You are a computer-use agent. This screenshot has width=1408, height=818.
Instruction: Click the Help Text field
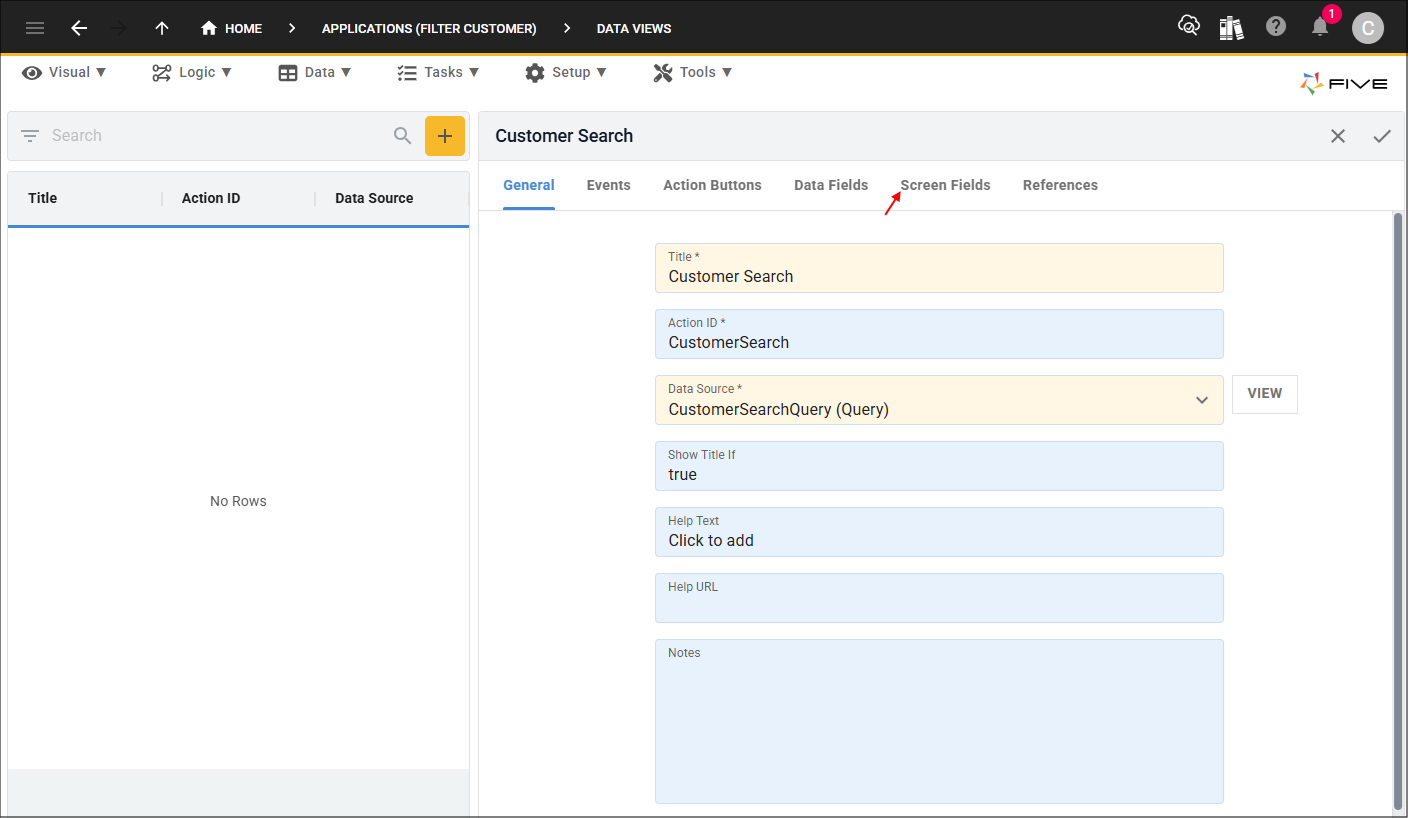[x=939, y=532]
